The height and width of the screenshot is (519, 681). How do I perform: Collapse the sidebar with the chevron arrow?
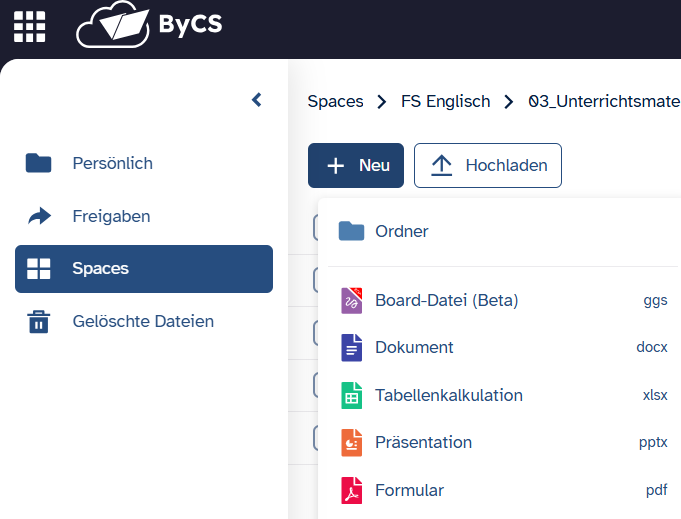pyautogui.click(x=256, y=100)
